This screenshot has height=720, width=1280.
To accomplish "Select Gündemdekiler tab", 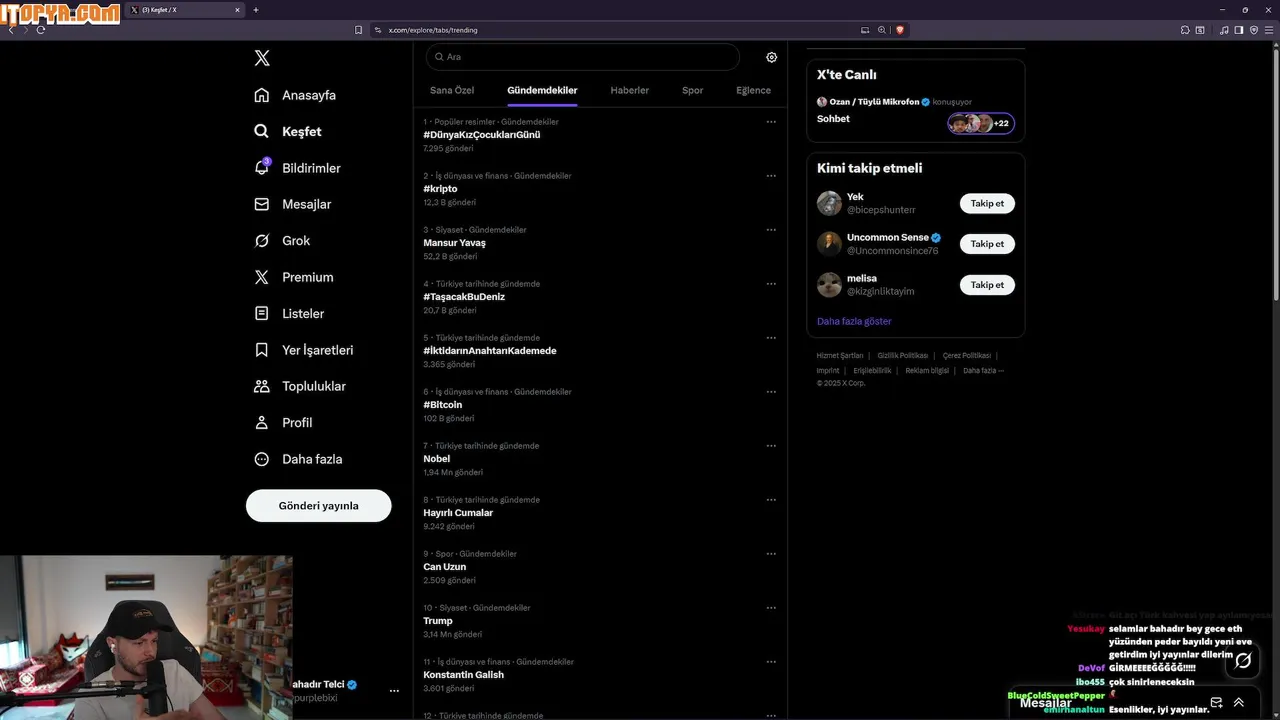I will click(x=542, y=90).
